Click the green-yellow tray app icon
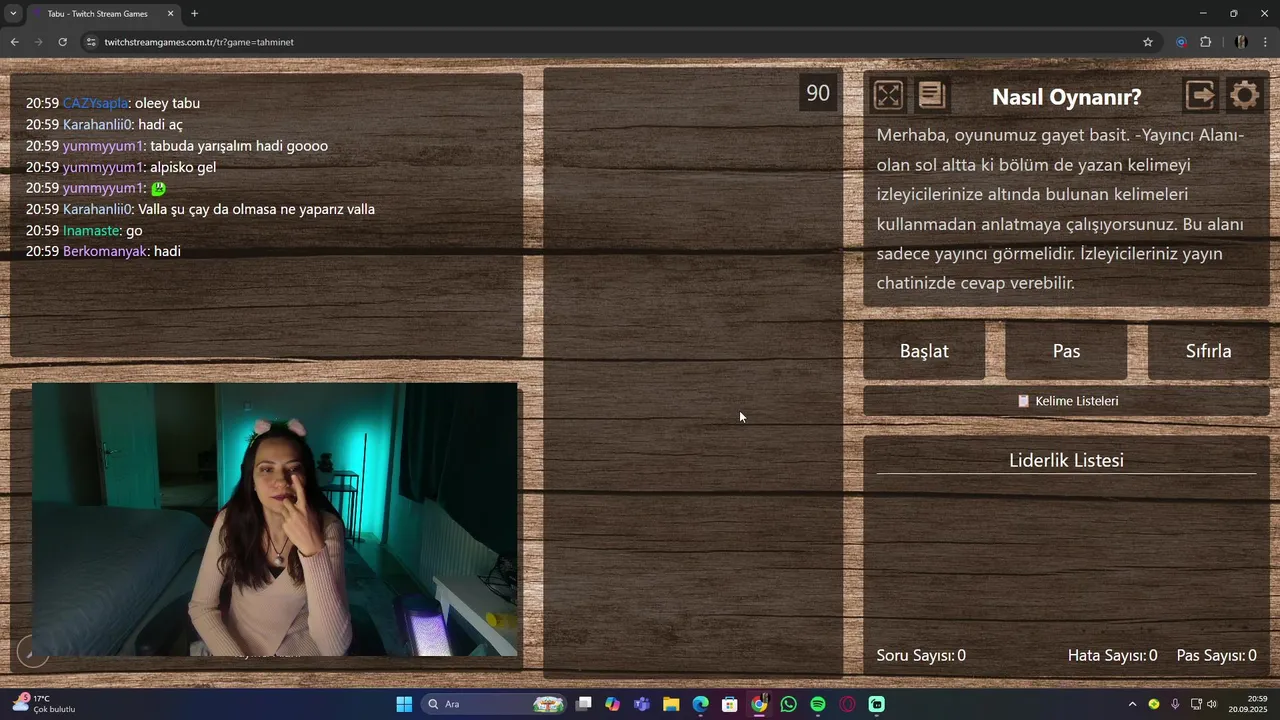 [x=1154, y=704]
